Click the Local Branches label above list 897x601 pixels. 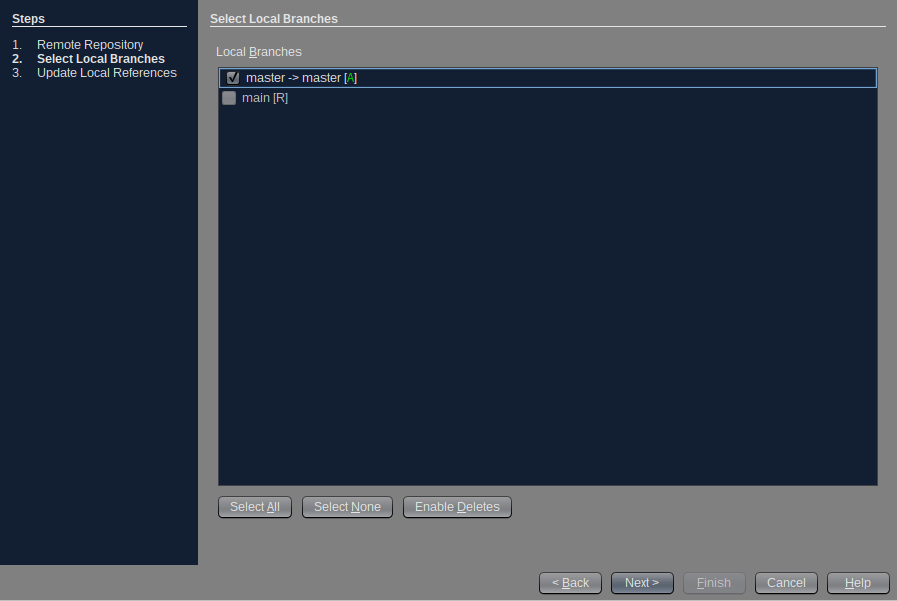pos(258,51)
